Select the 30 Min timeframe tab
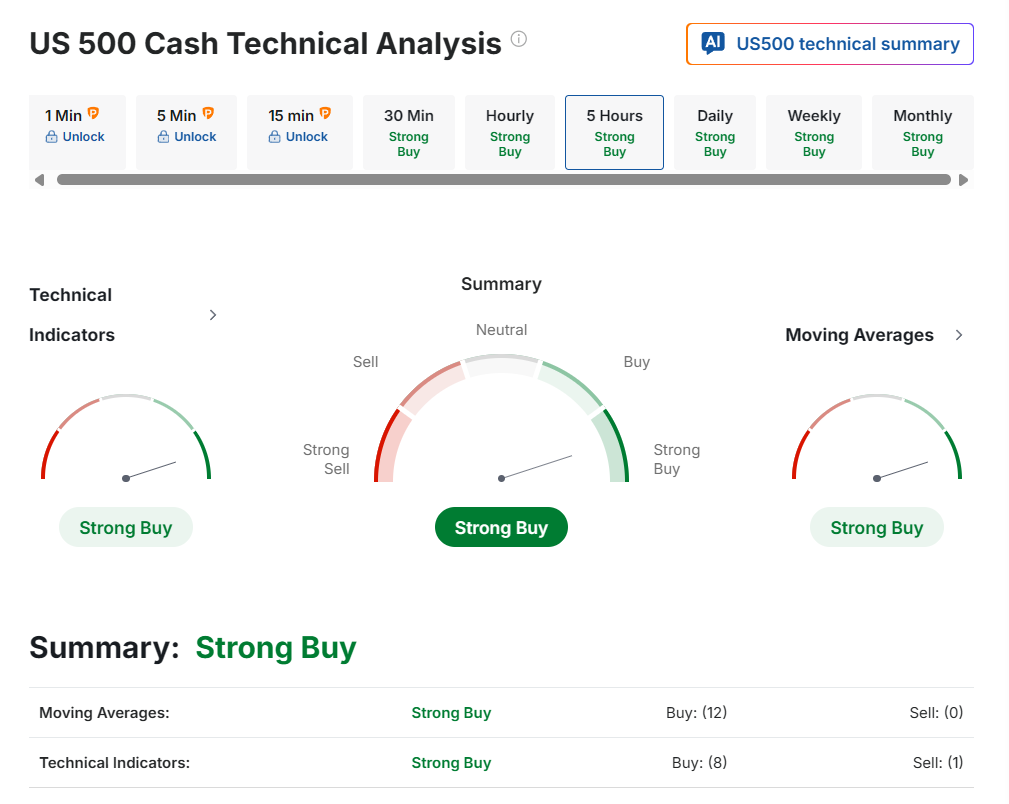This screenshot has height=804, width=1009. tap(408, 132)
